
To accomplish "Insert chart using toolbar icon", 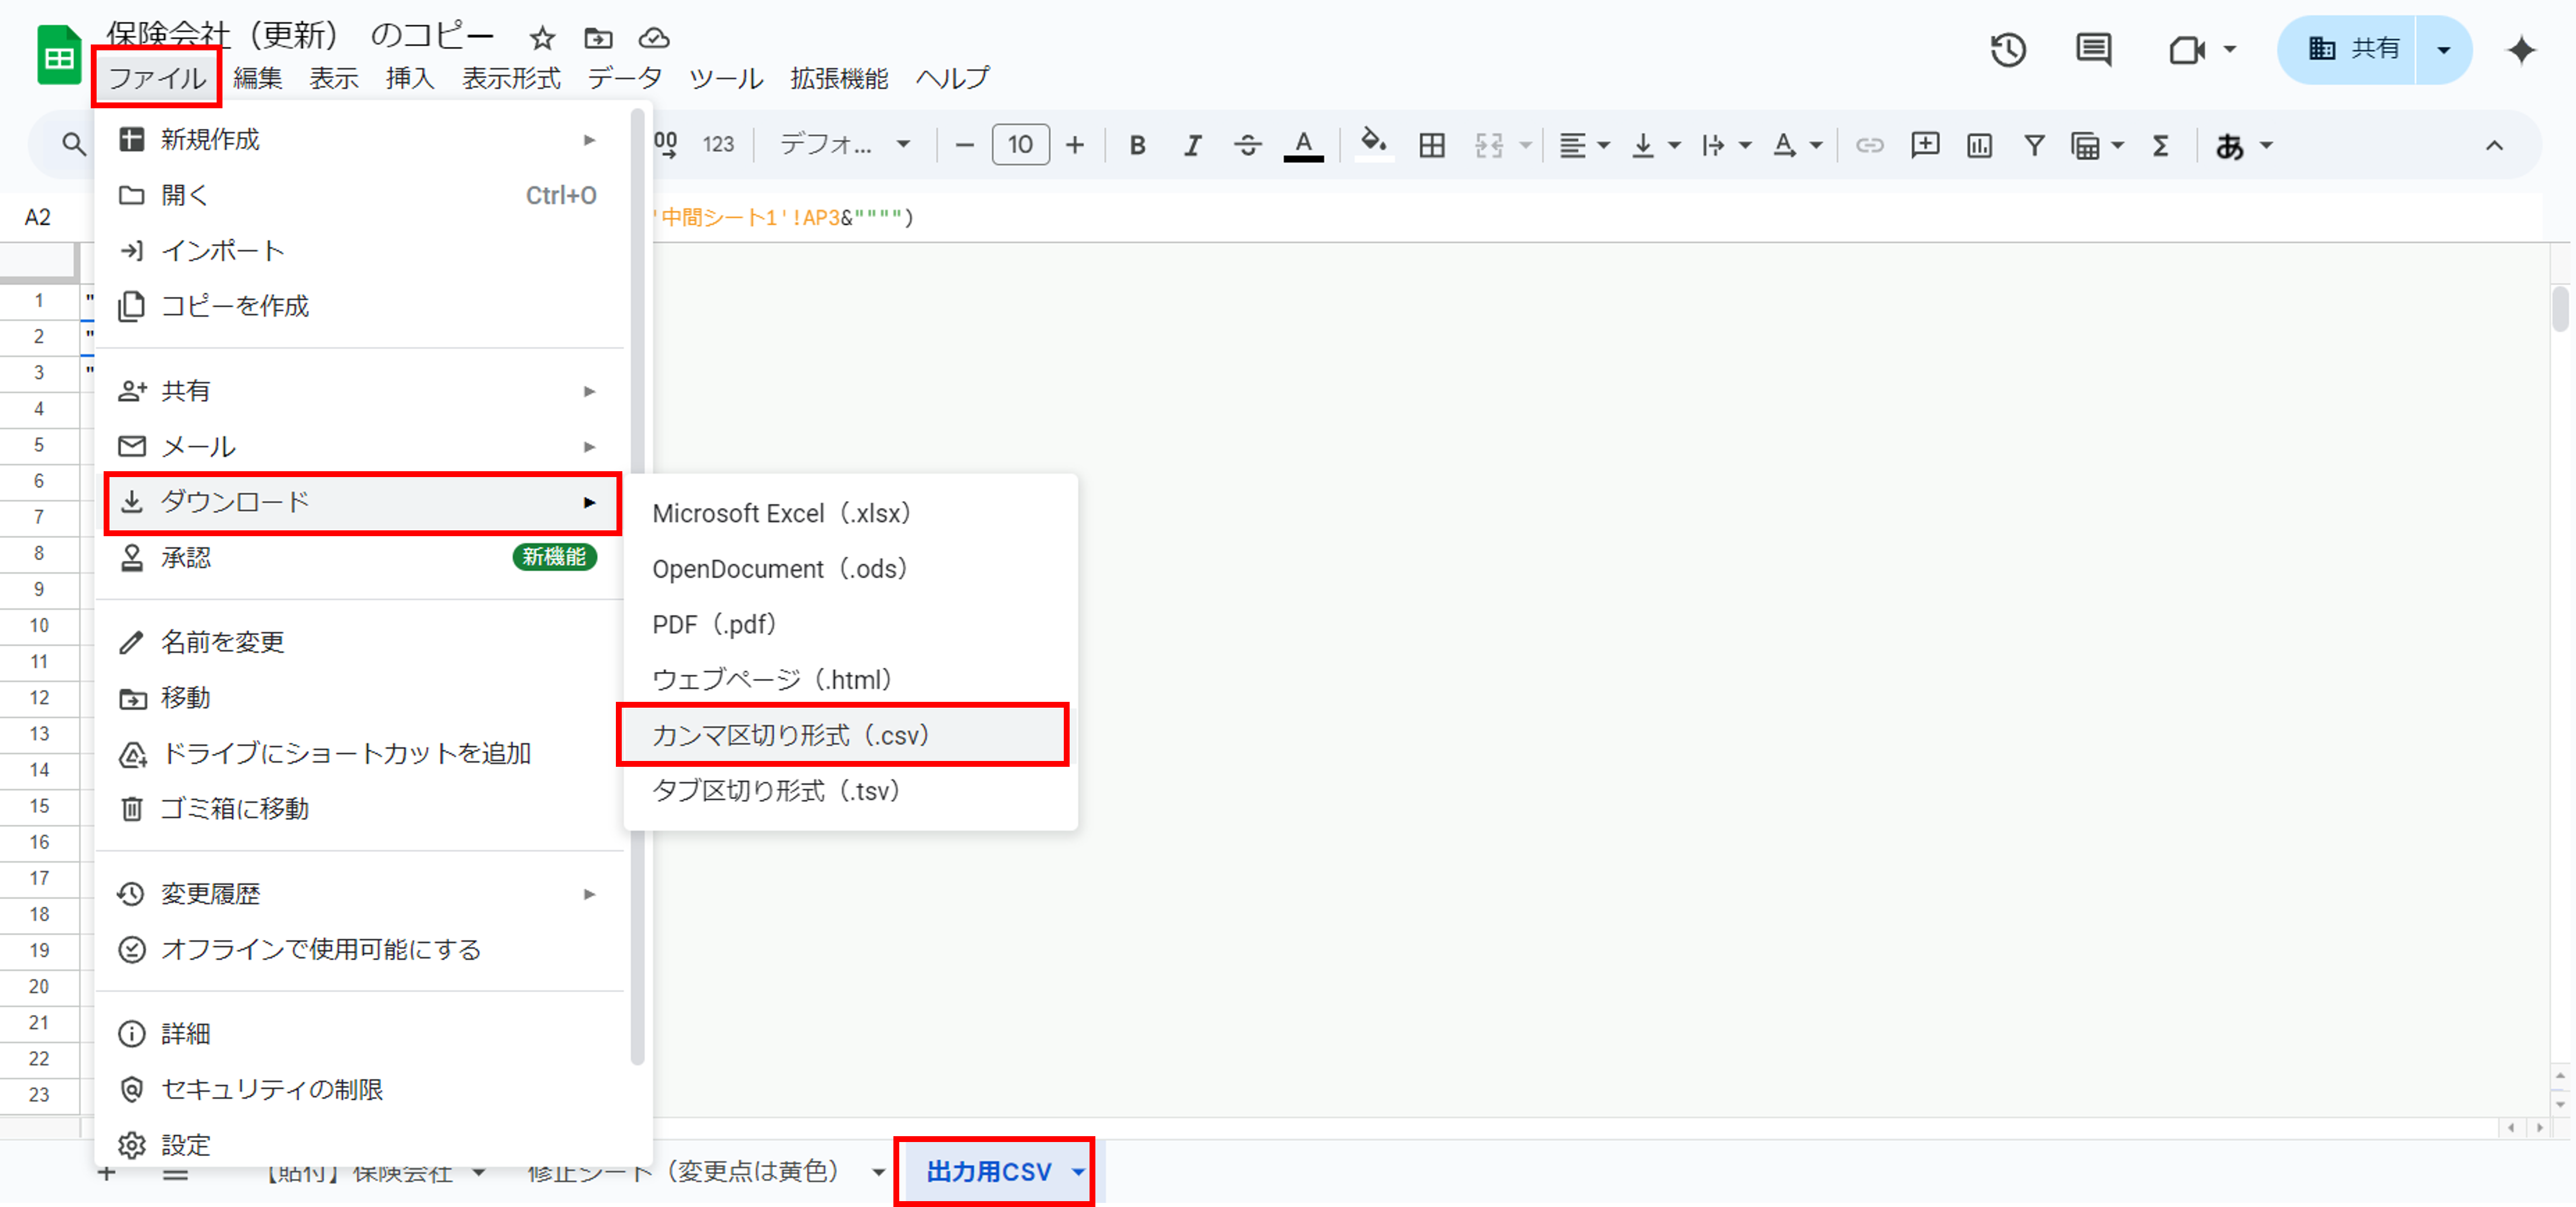I will pyautogui.click(x=1979, y=146).
